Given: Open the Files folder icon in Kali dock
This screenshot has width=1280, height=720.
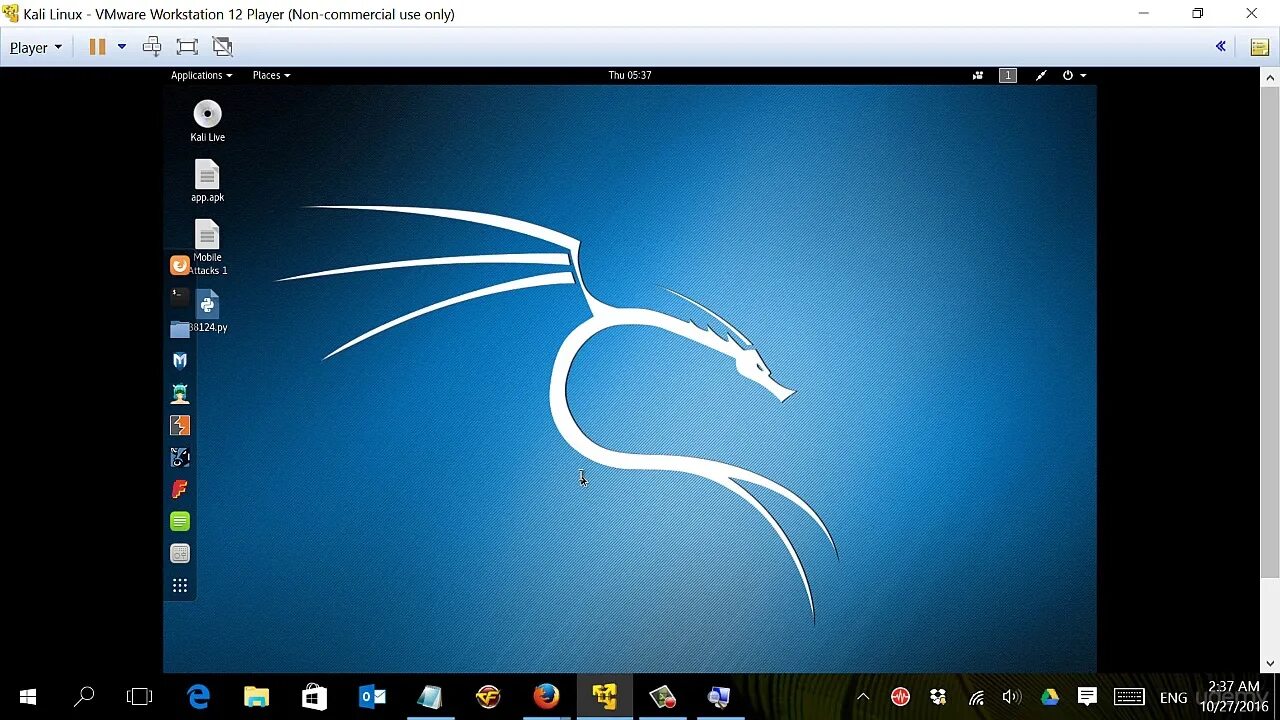Looking at the screenshot, I should (180, 329).
